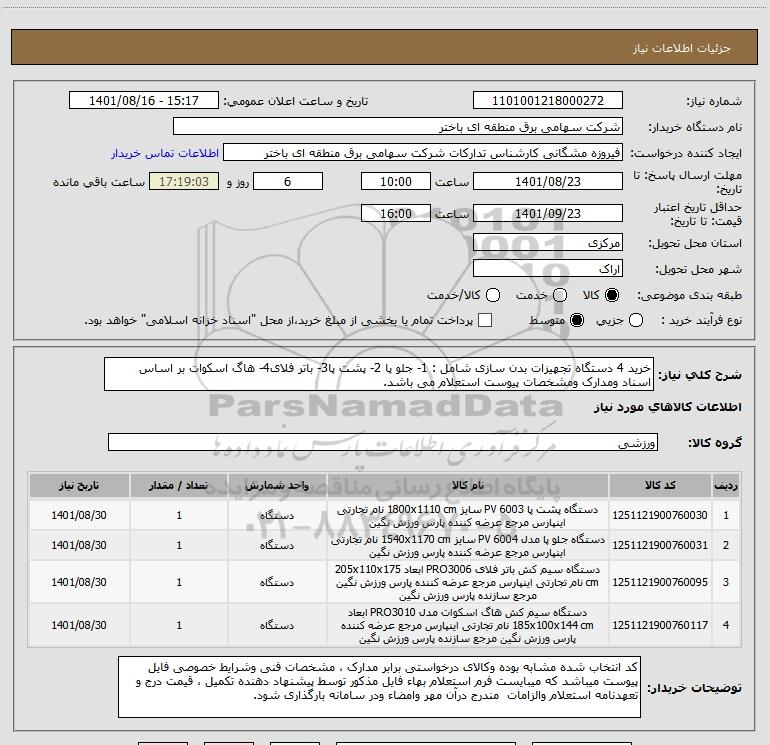Click the need date in row 4
770x745 pixels.
click(x=79, y=625)
